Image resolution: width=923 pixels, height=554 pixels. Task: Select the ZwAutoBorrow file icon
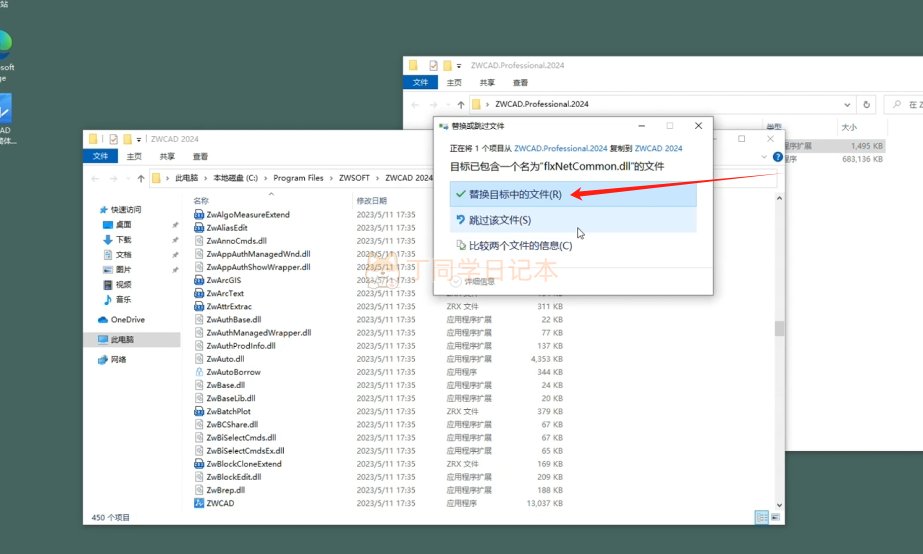(198, 372)
